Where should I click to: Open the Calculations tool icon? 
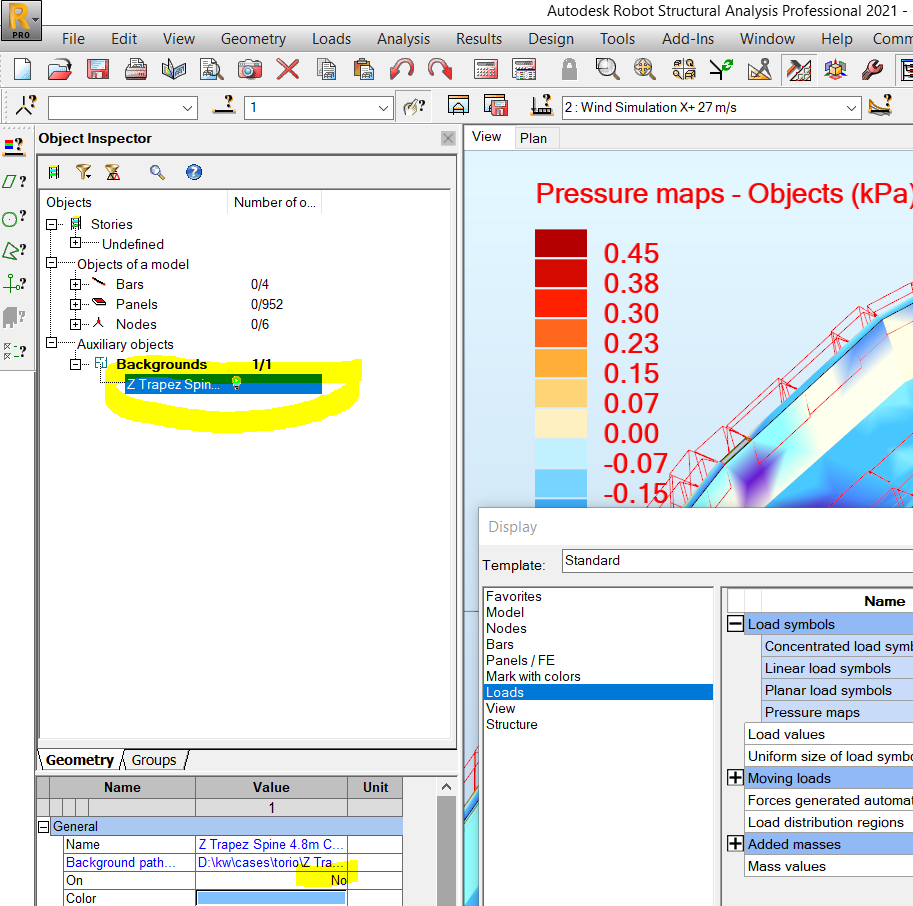(x=487, y=69)
